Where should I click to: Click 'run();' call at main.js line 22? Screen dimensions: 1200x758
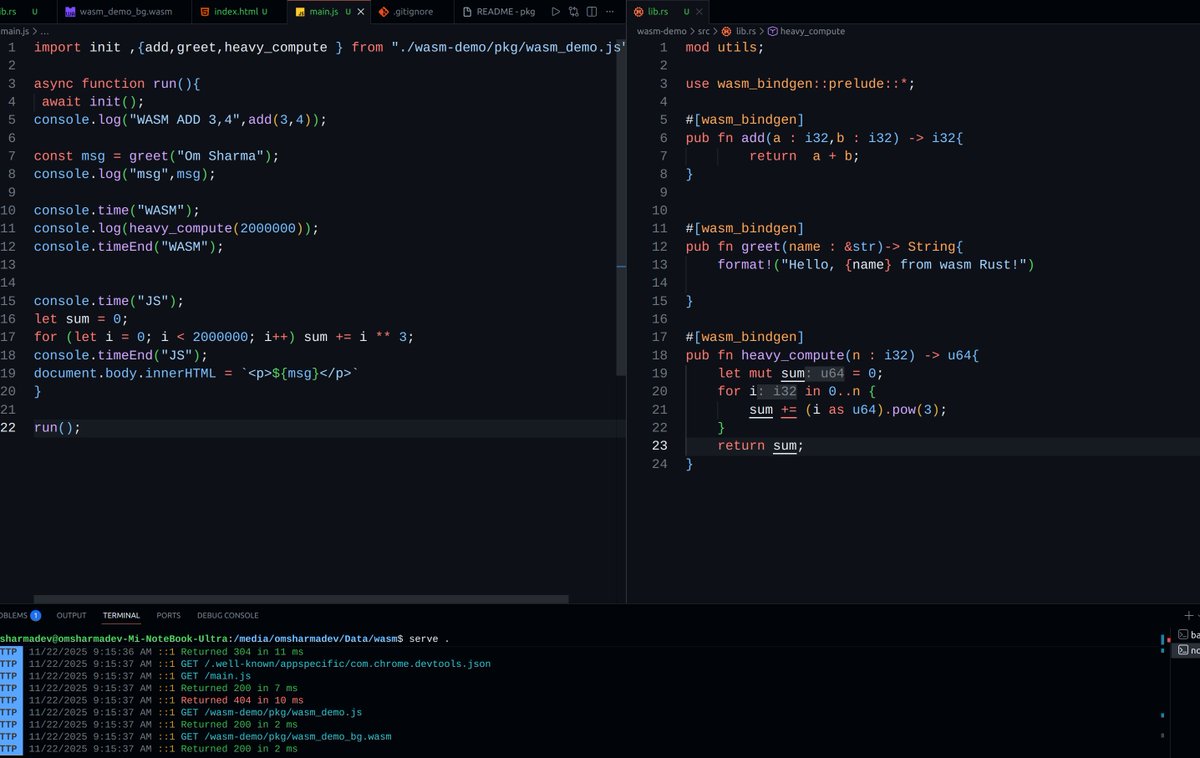(57, 427)
